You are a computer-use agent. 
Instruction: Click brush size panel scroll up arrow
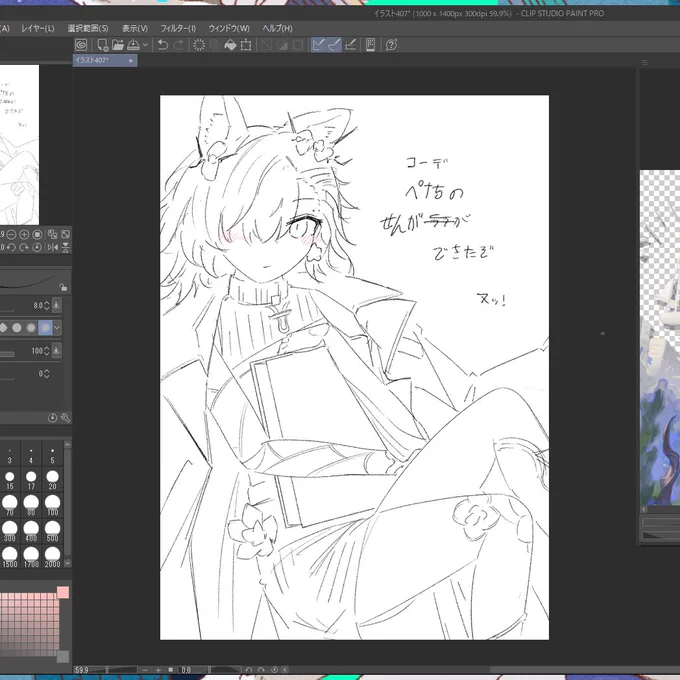[x=67, y=445]
